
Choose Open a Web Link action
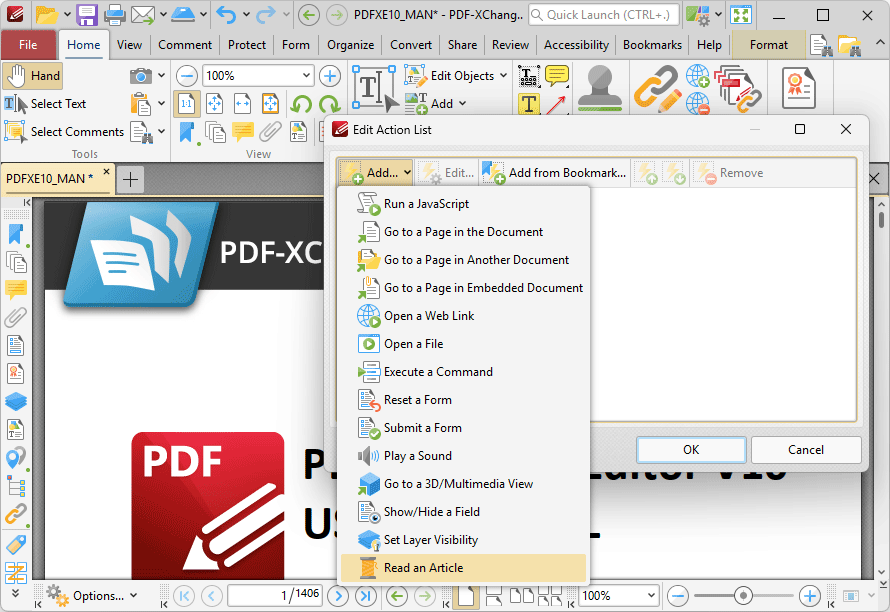[463, 316]
